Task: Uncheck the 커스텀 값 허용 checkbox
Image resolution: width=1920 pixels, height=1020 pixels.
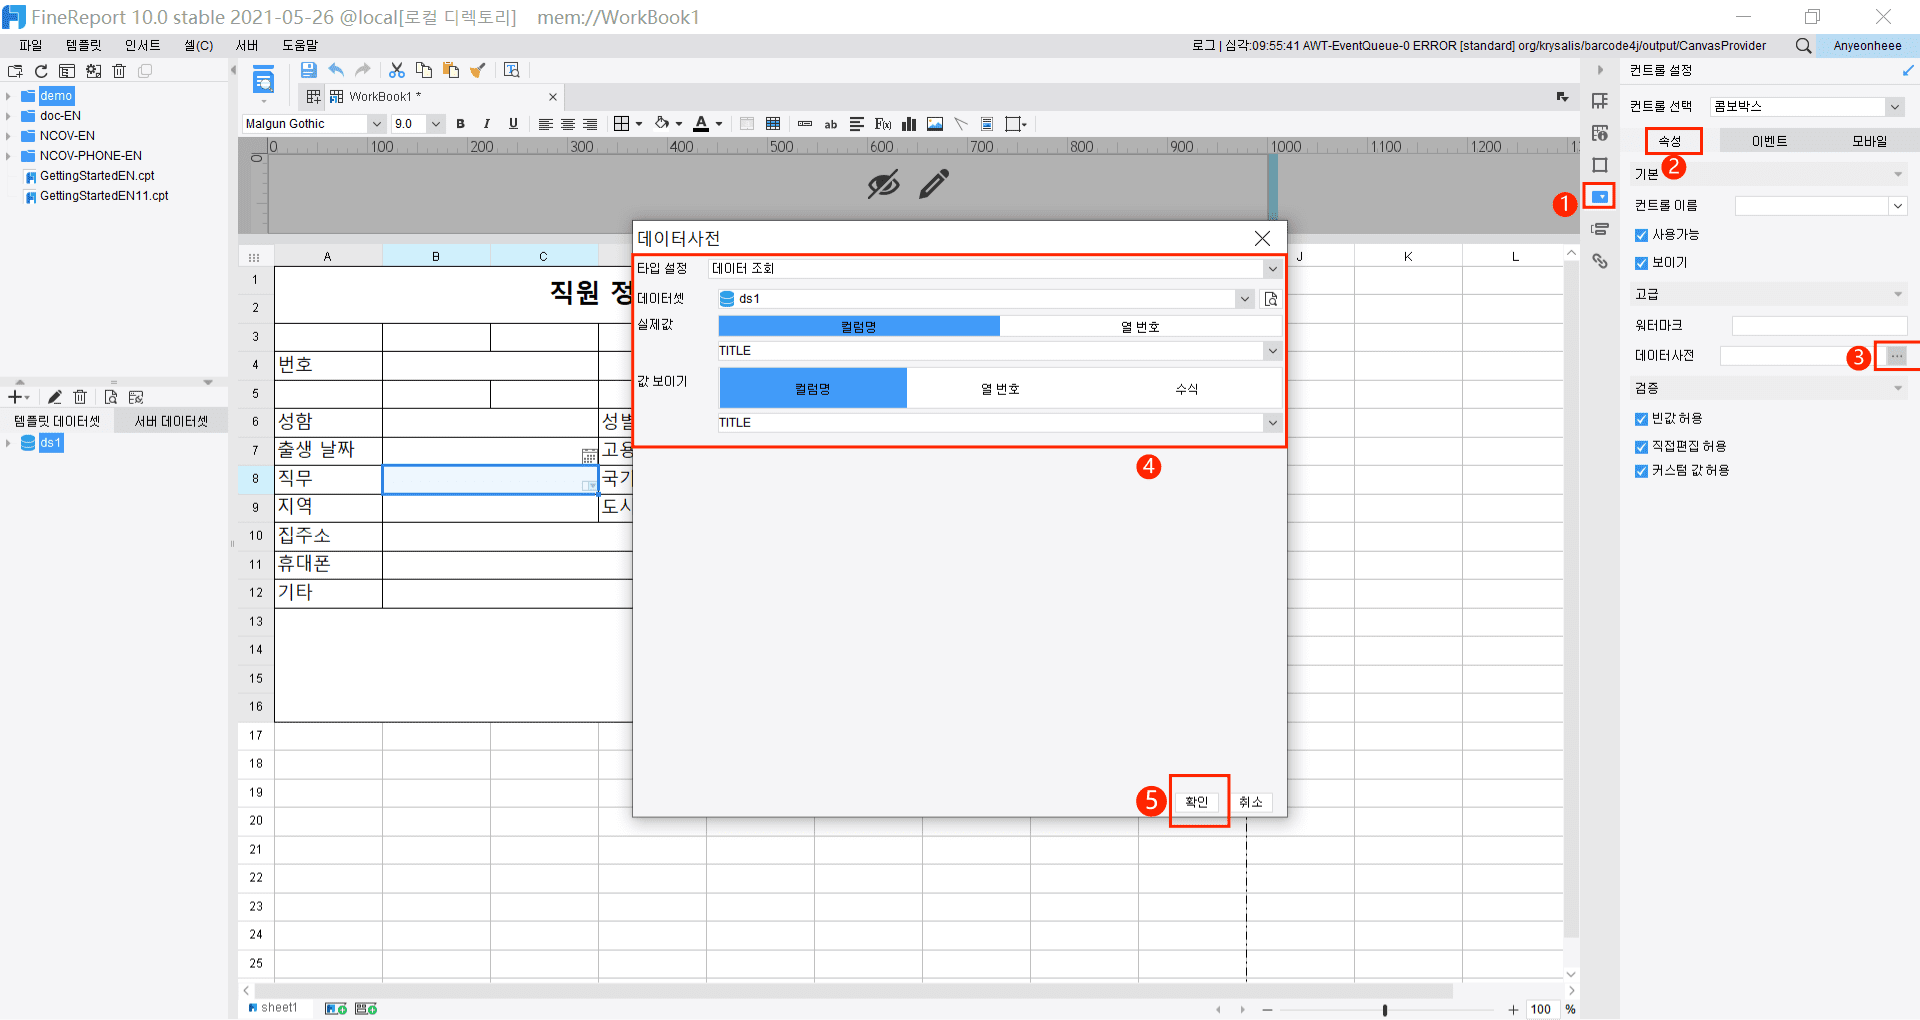Action: (1641, 471)
